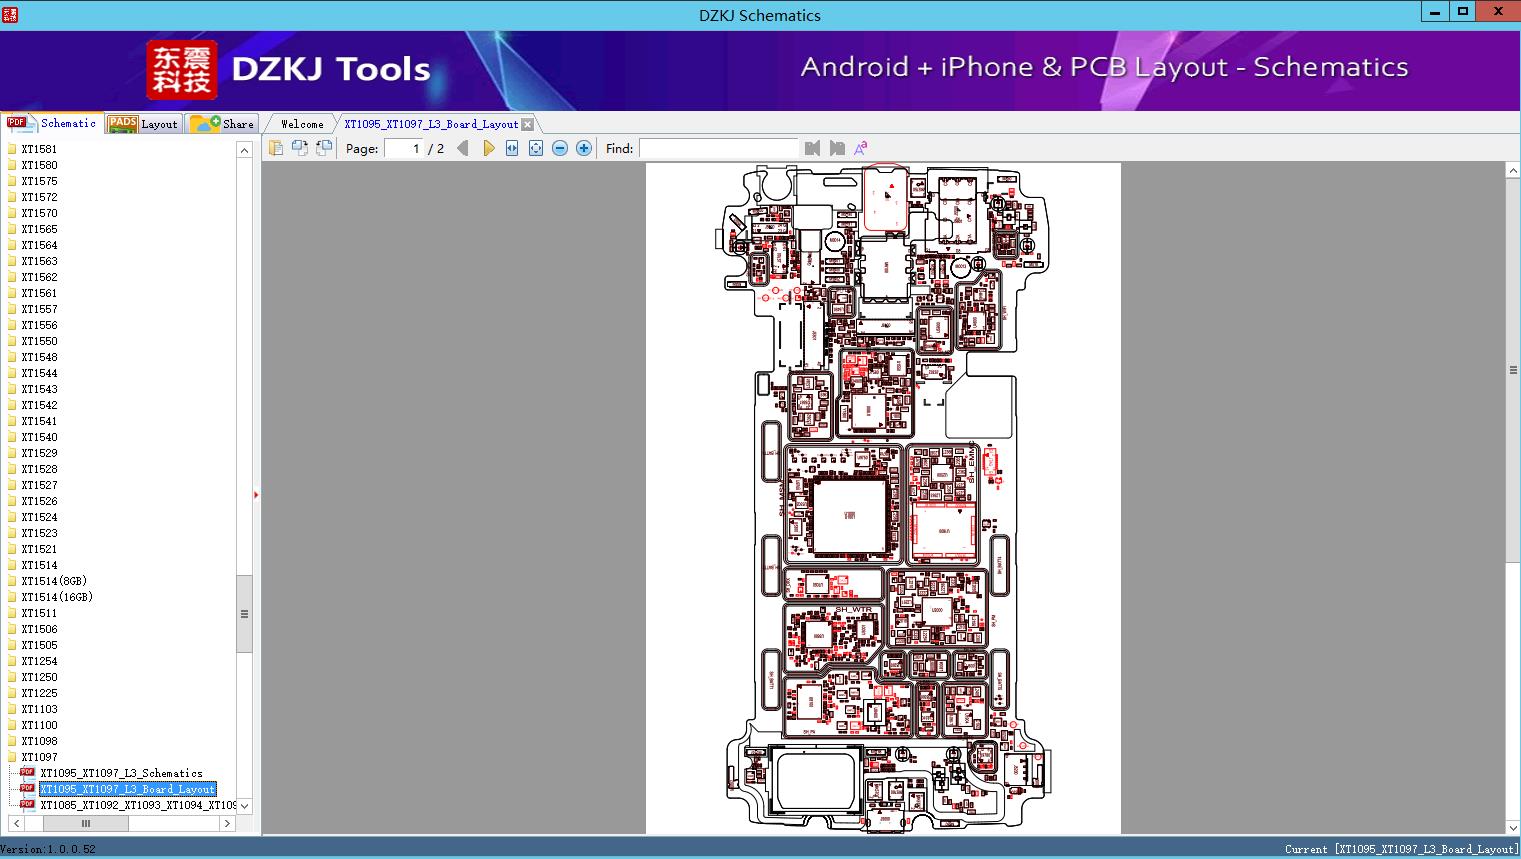This screenshot has width=1521, height=859.
Task: Toggle match case search option icon
Action: [x=860, y=148]
